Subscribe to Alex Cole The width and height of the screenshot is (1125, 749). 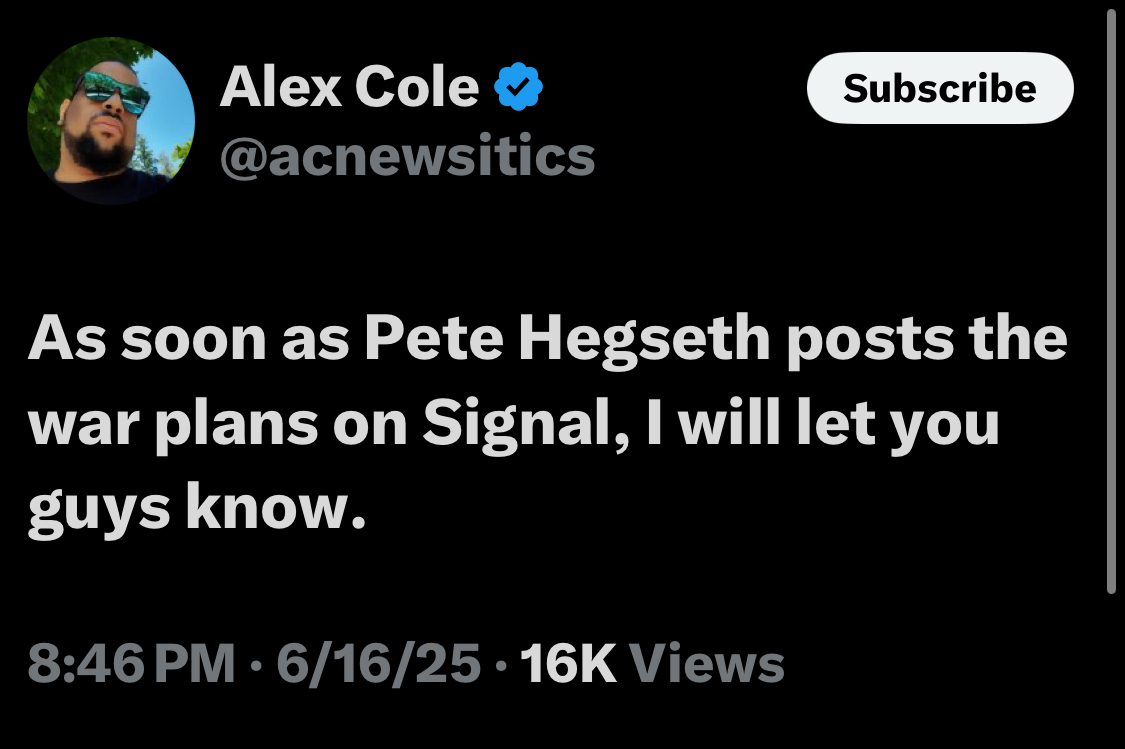[940, 88]
